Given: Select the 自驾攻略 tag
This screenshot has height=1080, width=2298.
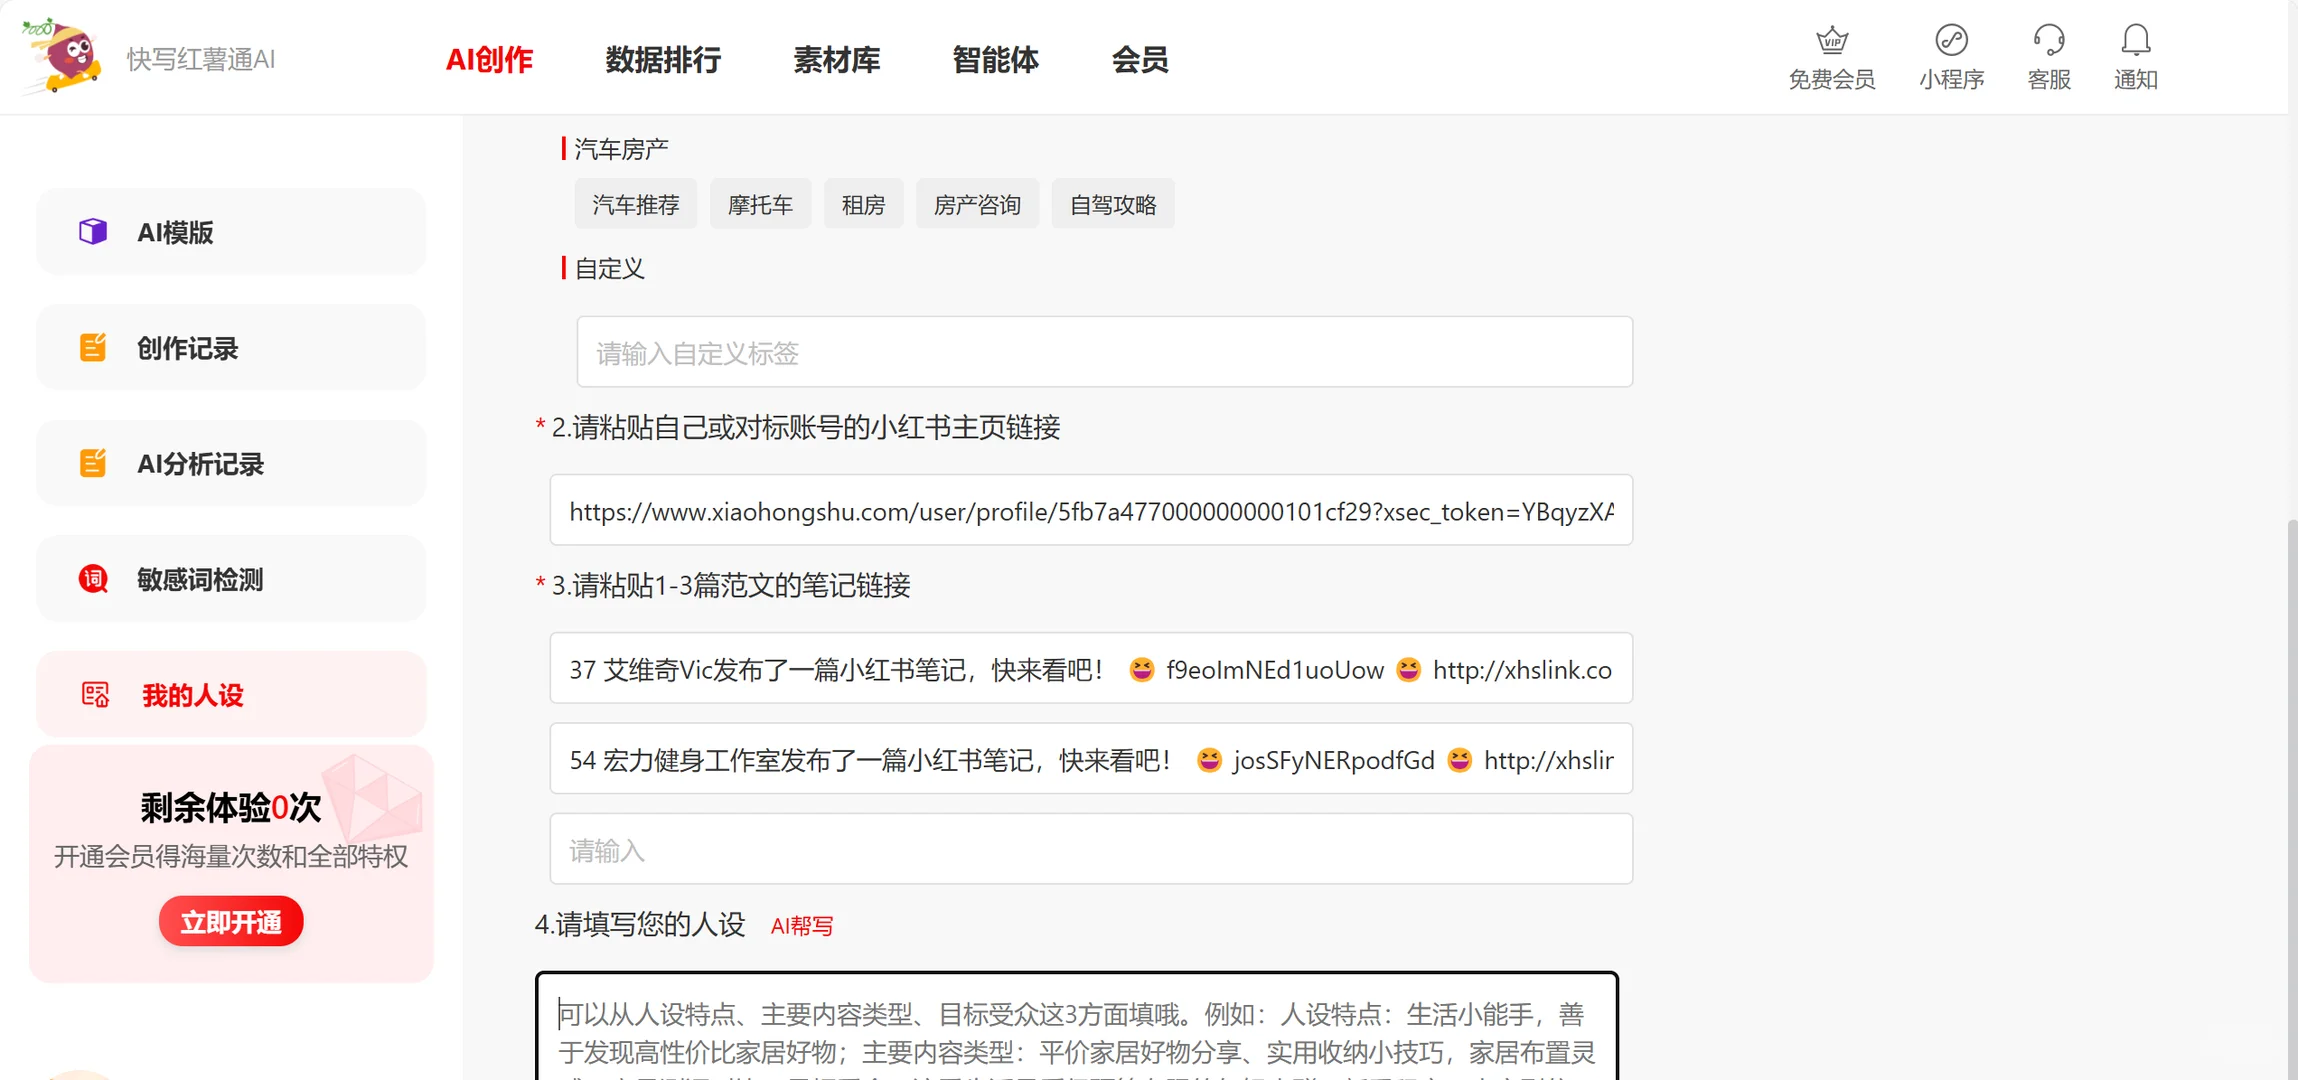Looking at the screenshot, I should (1112, 203).
